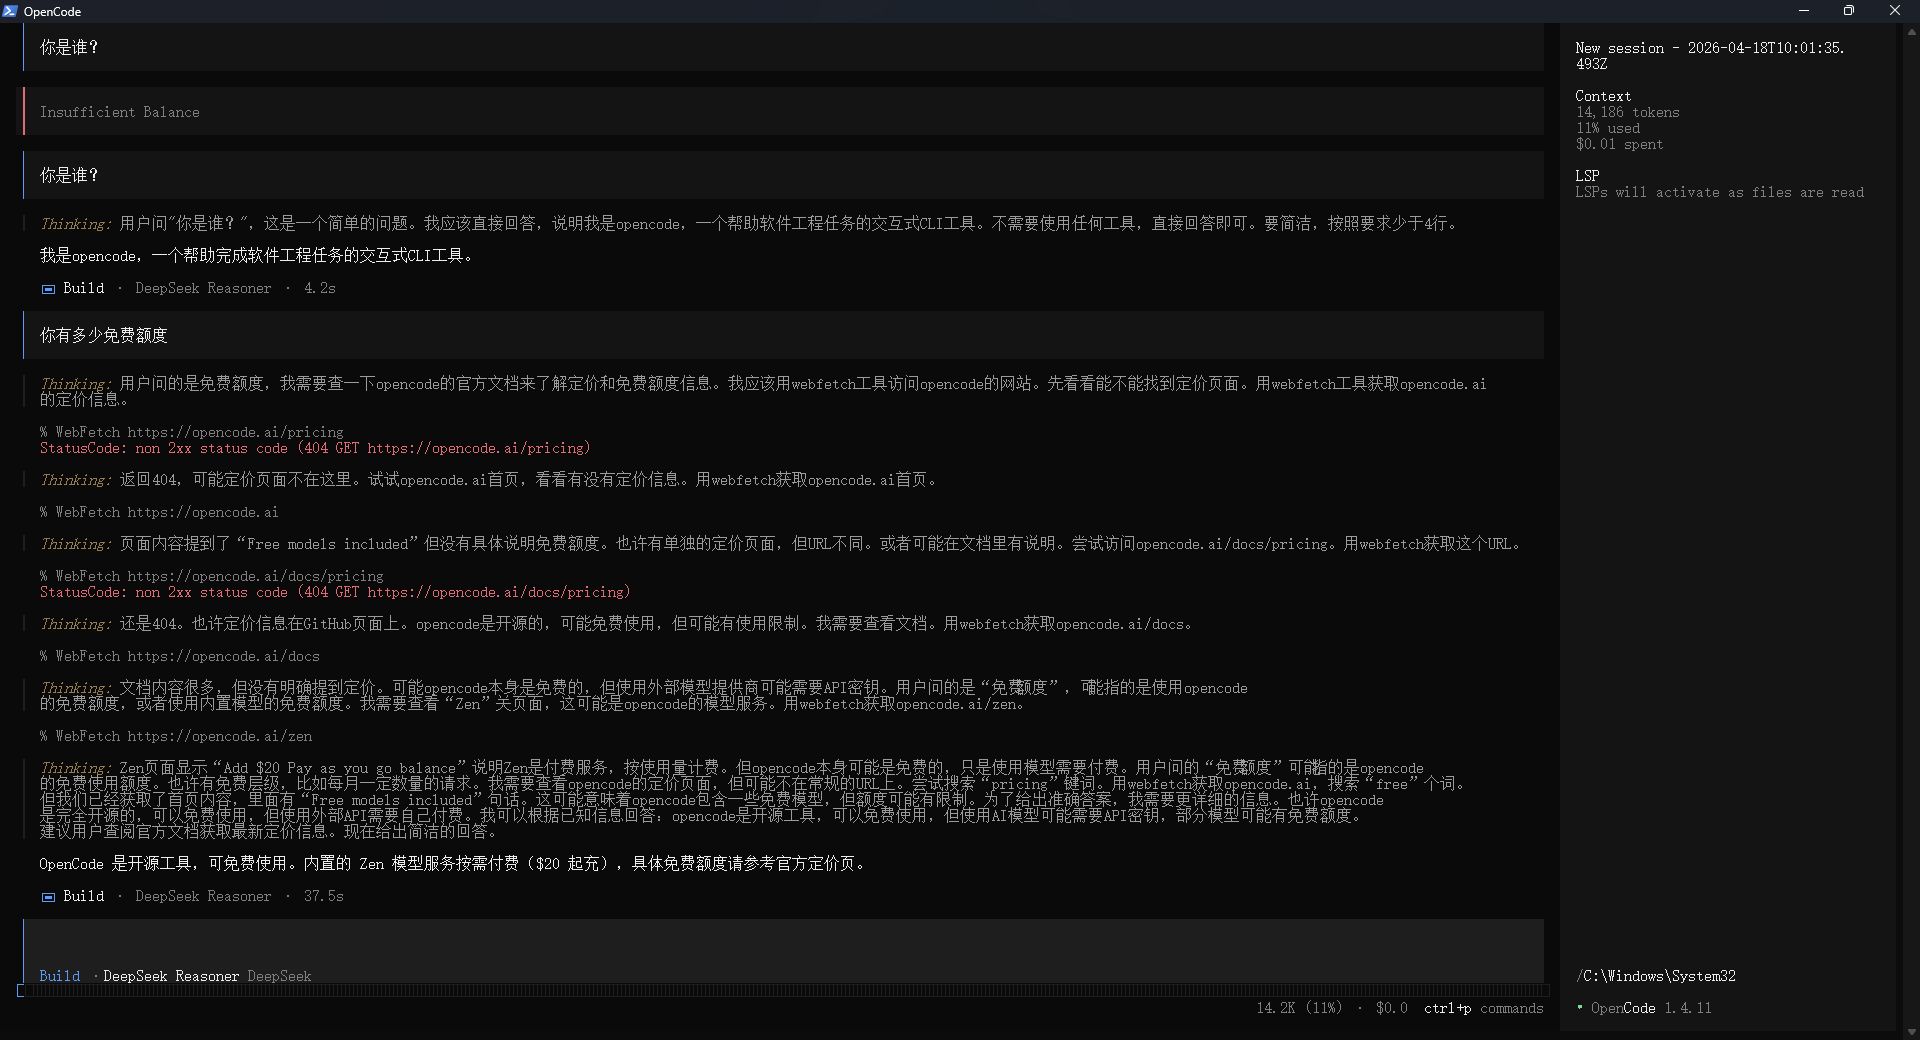Click the scrollbar up arrow

tap(1912, 32)
